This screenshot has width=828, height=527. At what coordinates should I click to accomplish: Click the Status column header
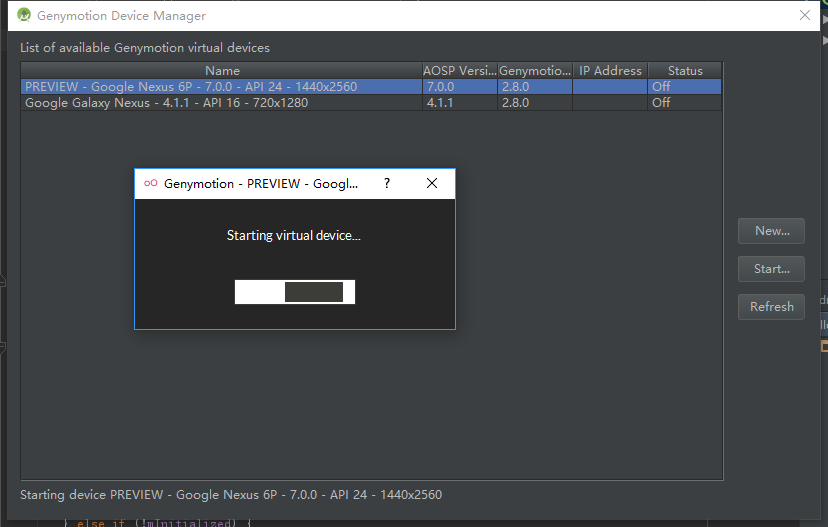685,71
